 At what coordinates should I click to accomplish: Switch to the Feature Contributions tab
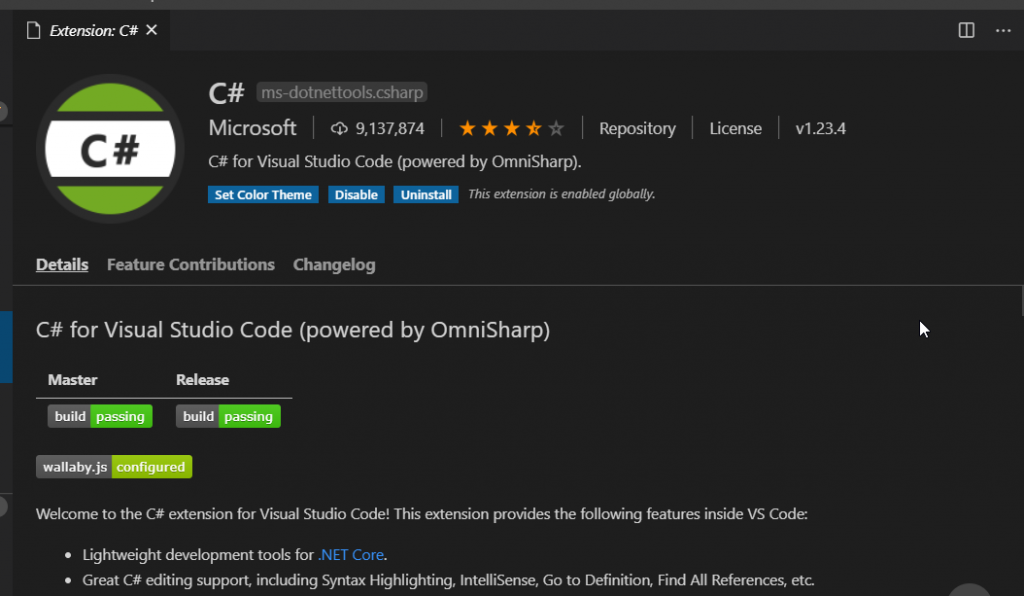pos(191,264)
